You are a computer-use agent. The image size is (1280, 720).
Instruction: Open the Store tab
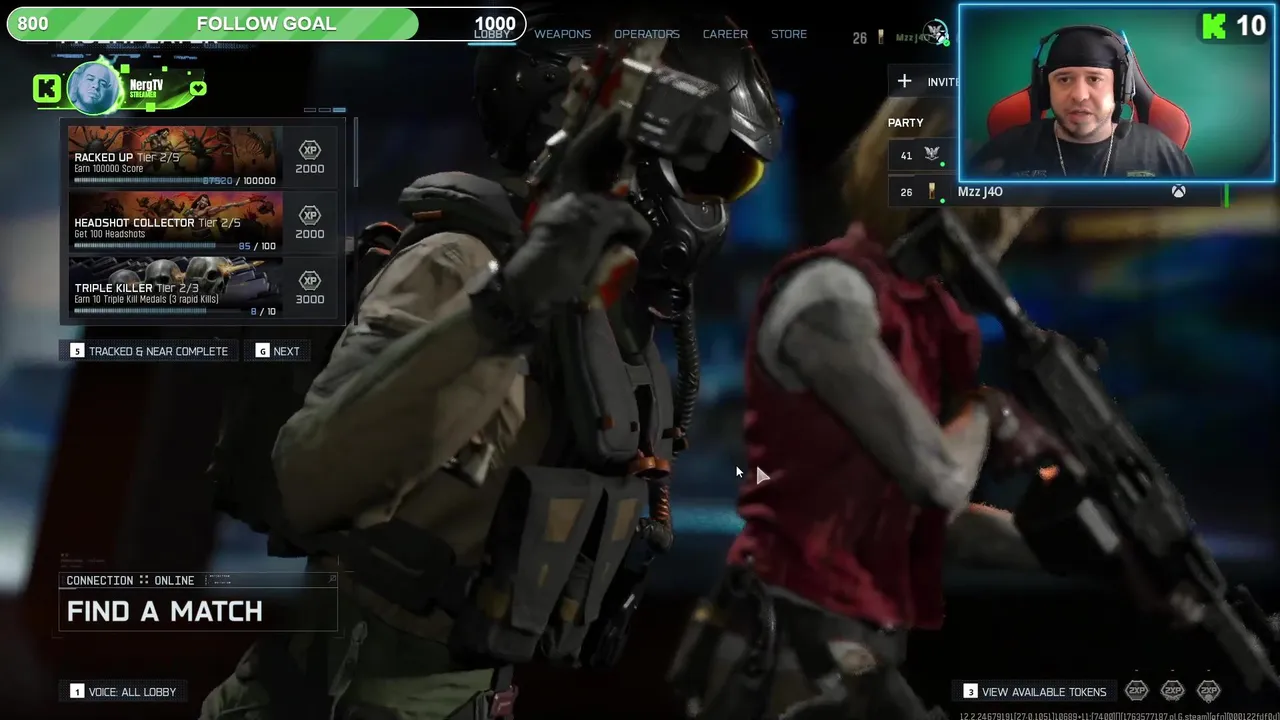click(789, 34)
